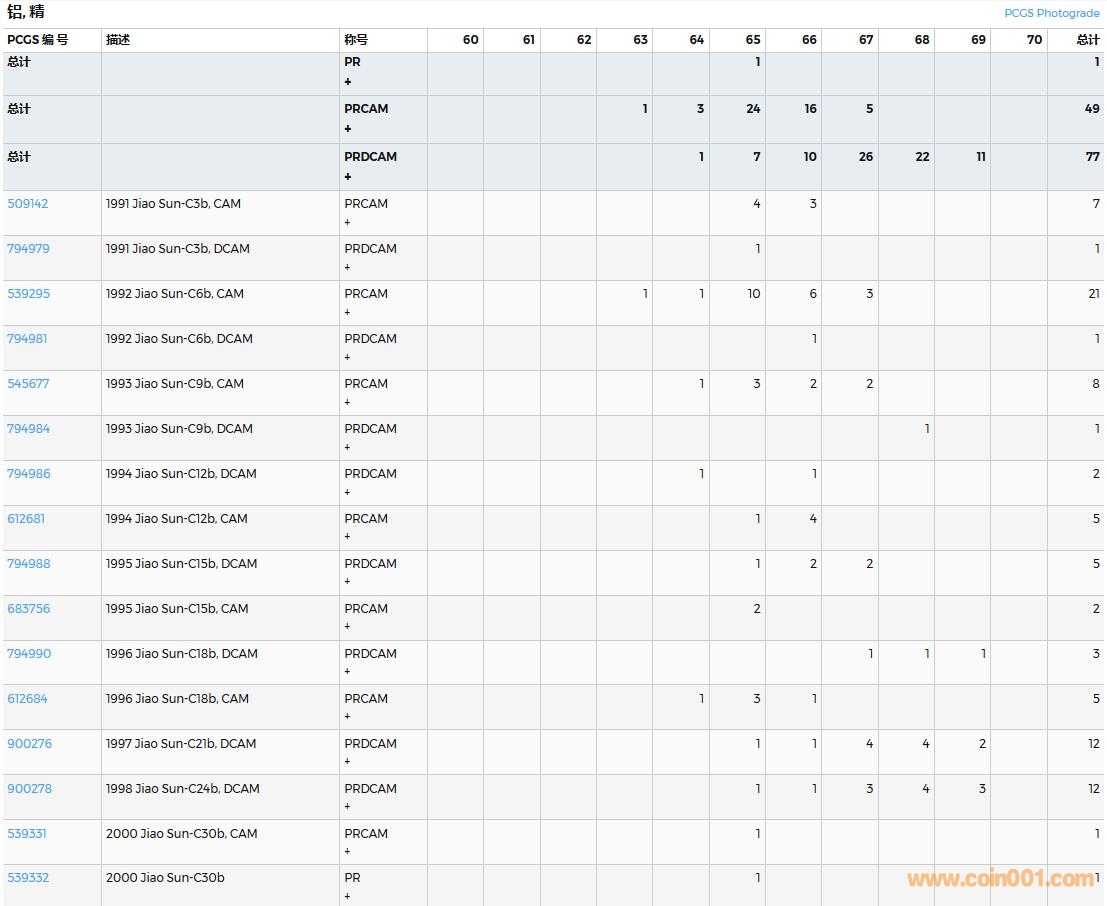Select PCGS number 612681 link

click(x=26, y=519)
